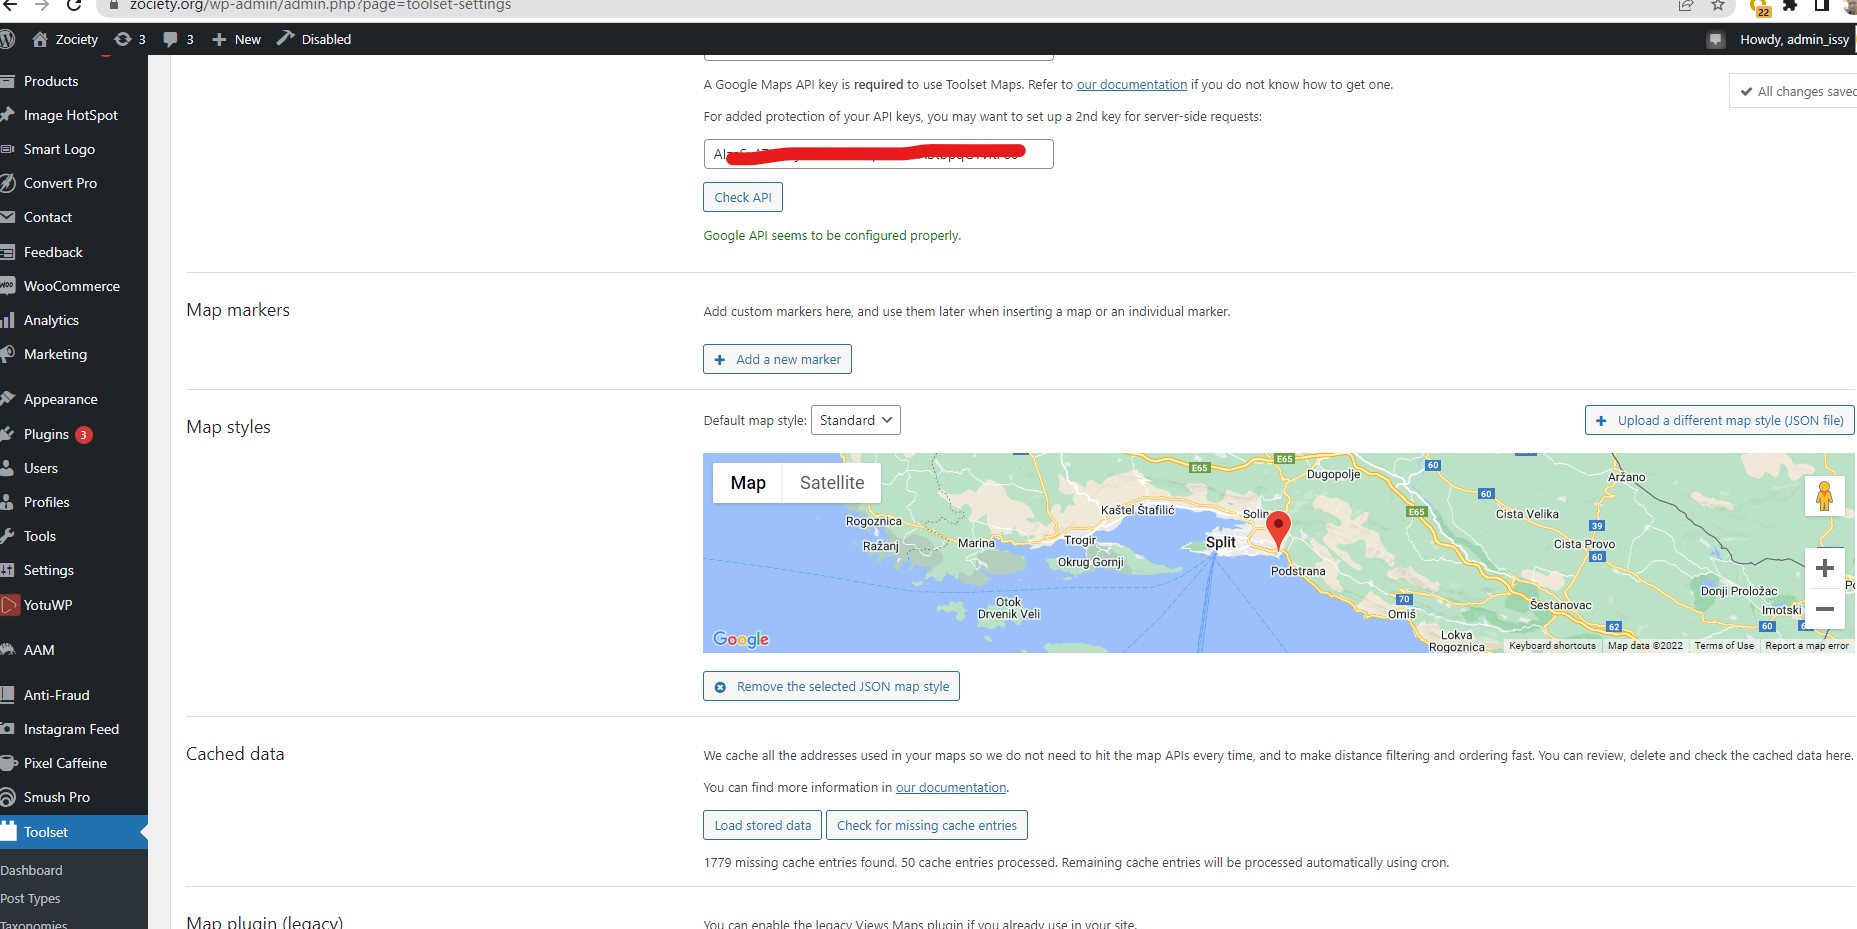The width and height of the screenshot is (1857, 929).
Task: Open the browser extensions puzzle icon
Action: [1790, 5]
